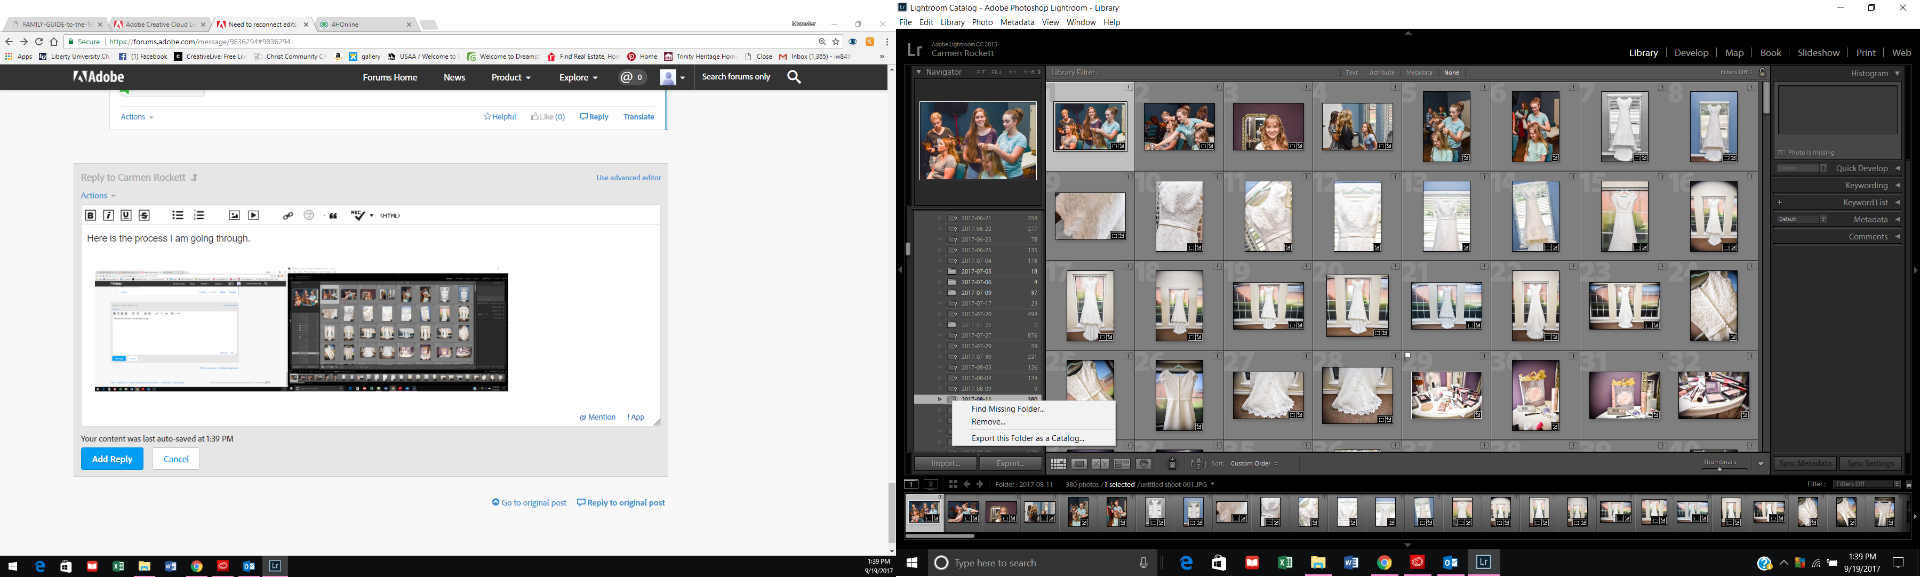The height and width of the screenshot is (577, 1920).
Task: Open the Lightroom Metadata menu
Action: click(x=1017, y=22)
